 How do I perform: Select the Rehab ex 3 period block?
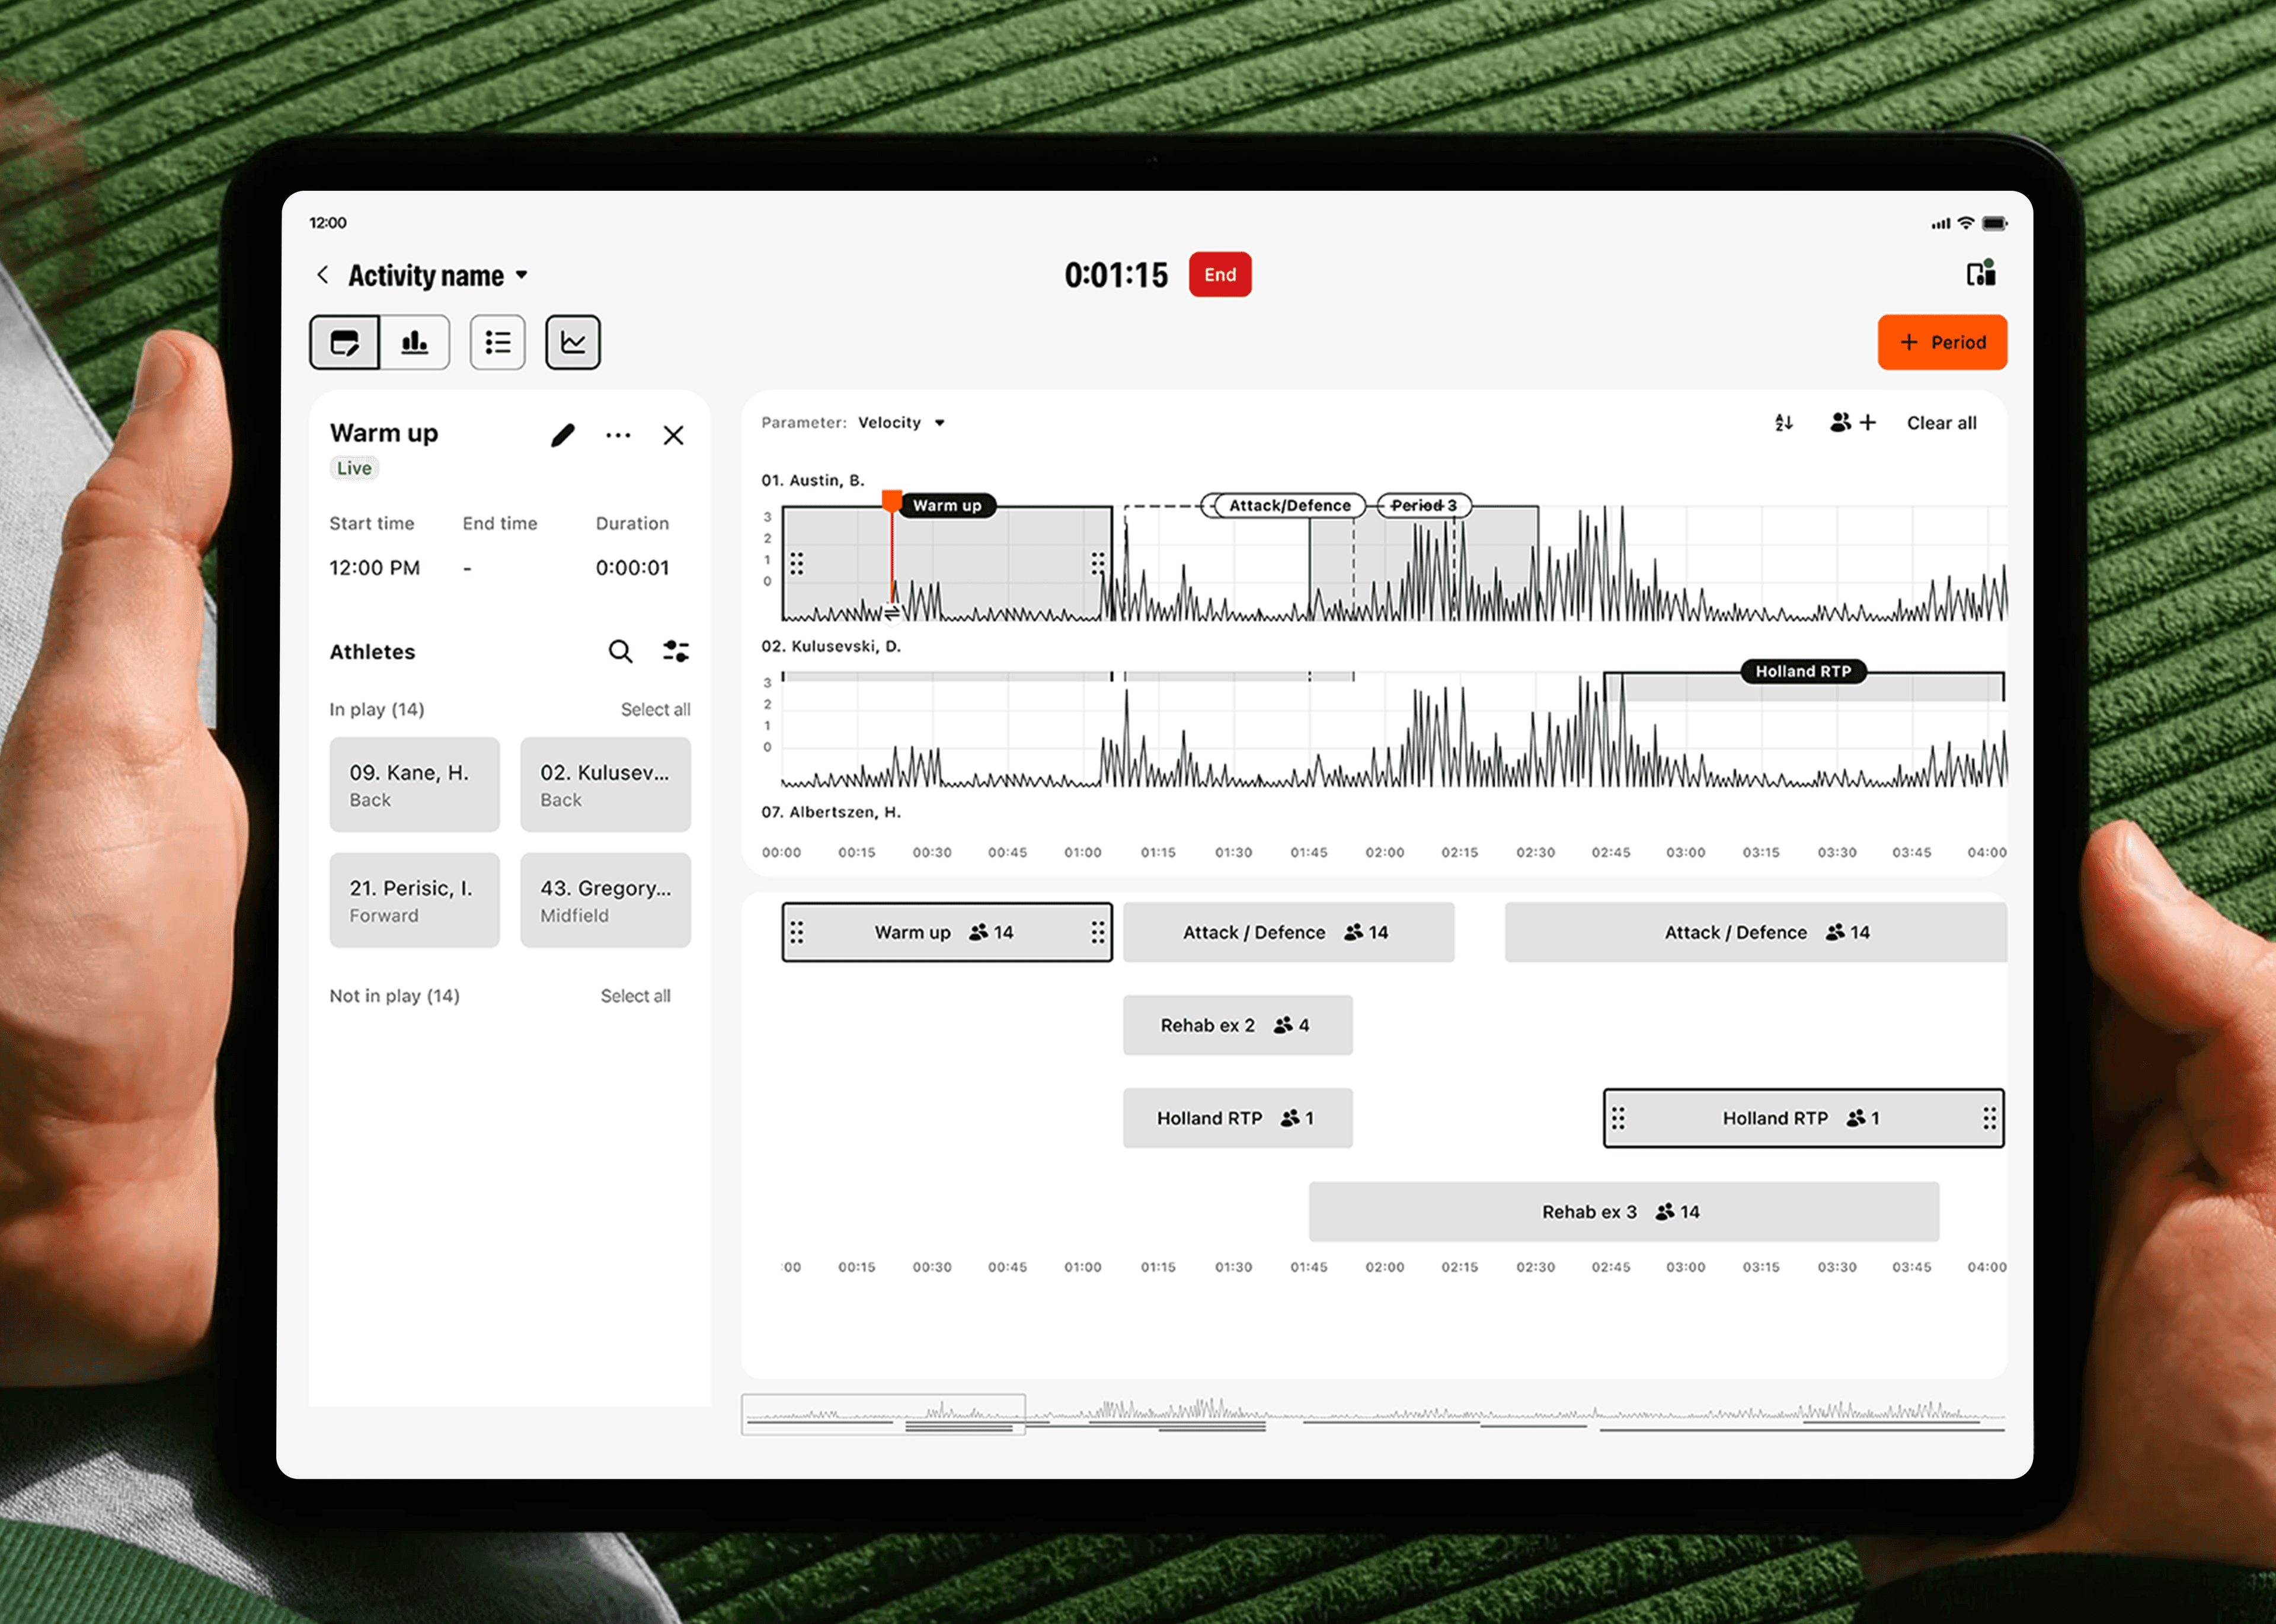tap(1624, 1213)
